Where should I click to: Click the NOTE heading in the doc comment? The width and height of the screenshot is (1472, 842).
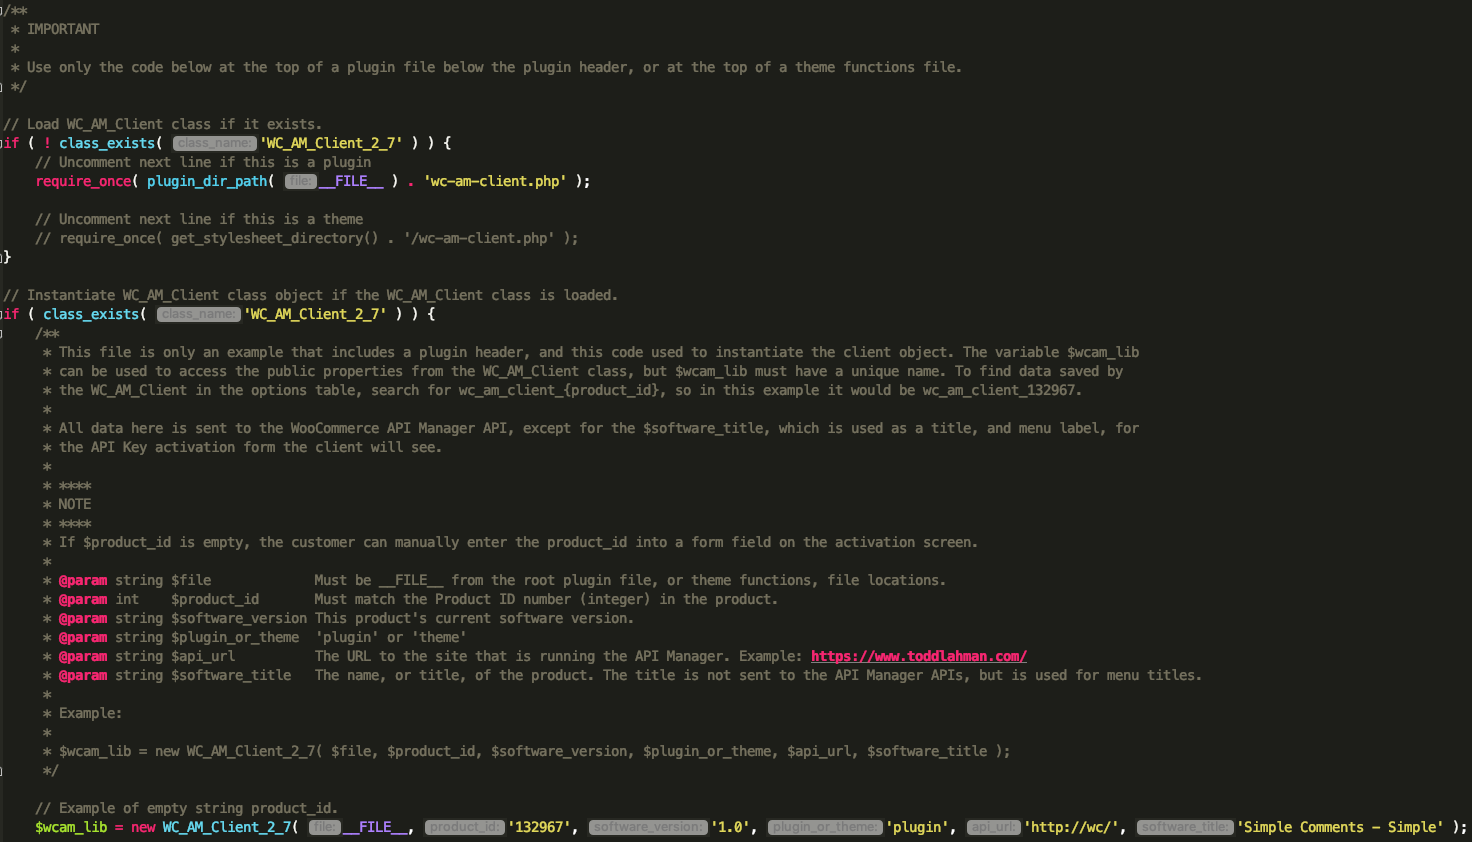pos(75,504)
